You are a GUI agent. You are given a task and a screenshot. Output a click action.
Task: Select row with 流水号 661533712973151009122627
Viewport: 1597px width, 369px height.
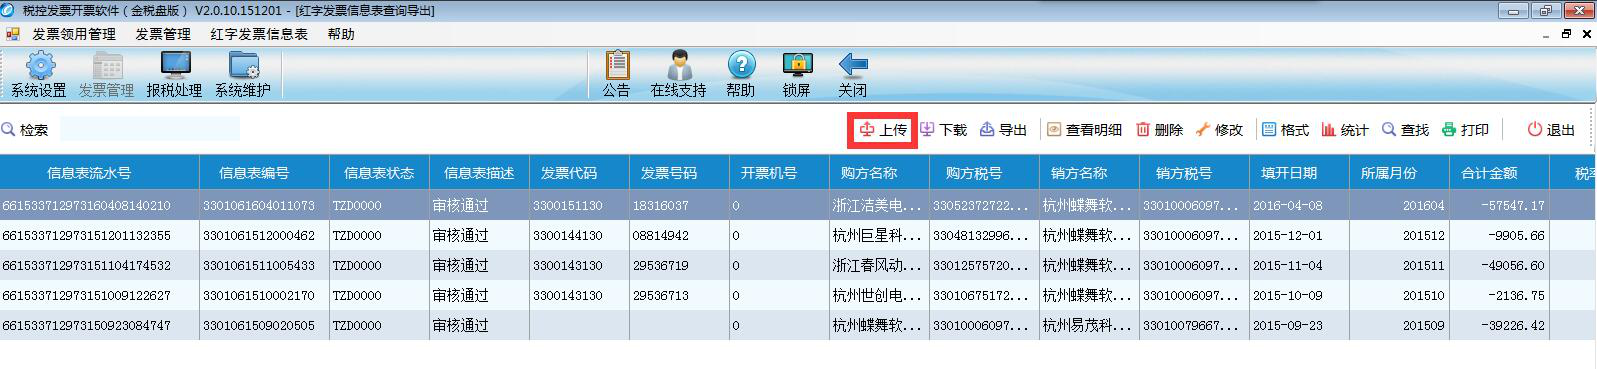click(797, 295)
